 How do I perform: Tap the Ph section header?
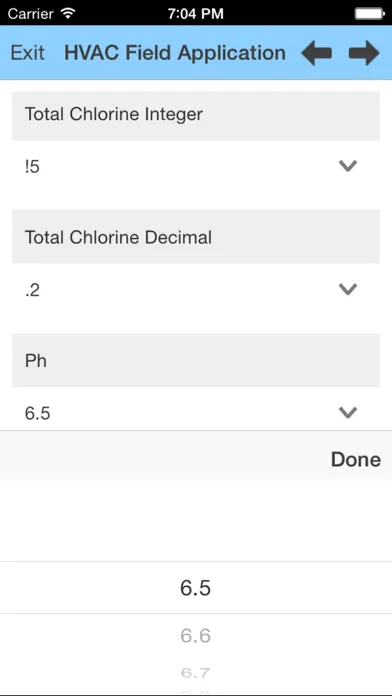[196, 360]
